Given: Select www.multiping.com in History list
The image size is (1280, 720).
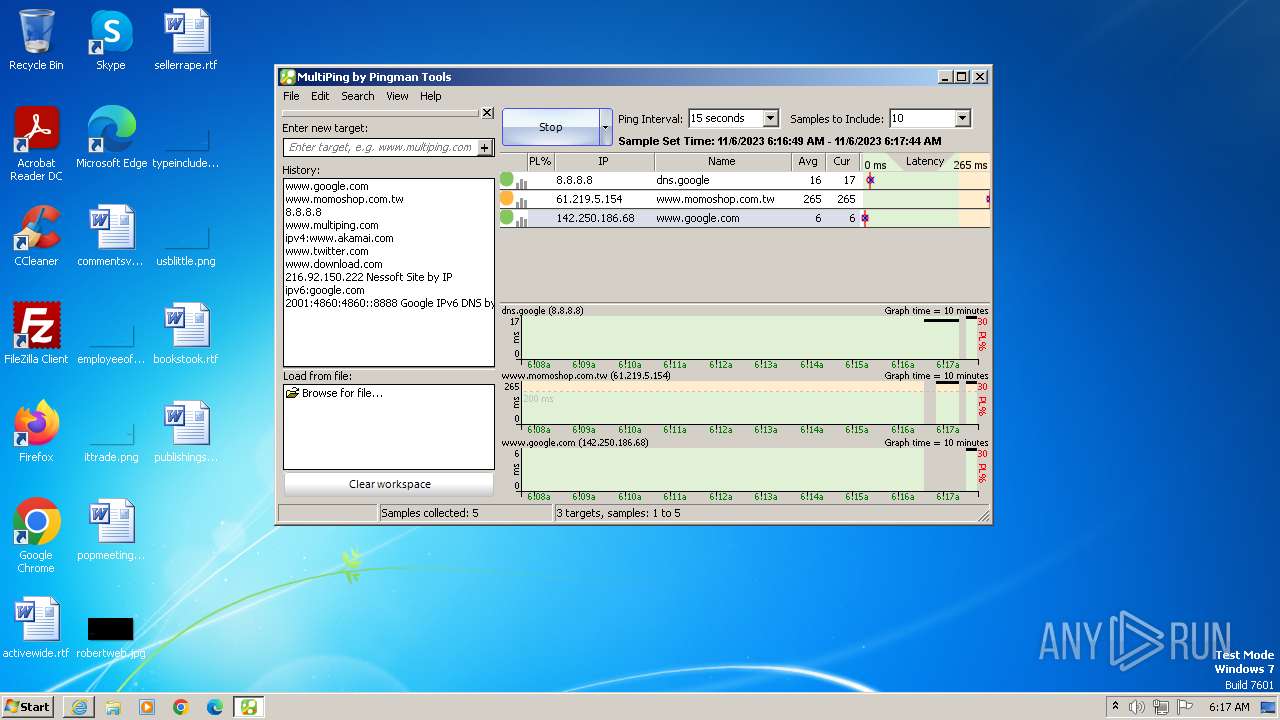Looking at the screenshot, I should [332, 225].
